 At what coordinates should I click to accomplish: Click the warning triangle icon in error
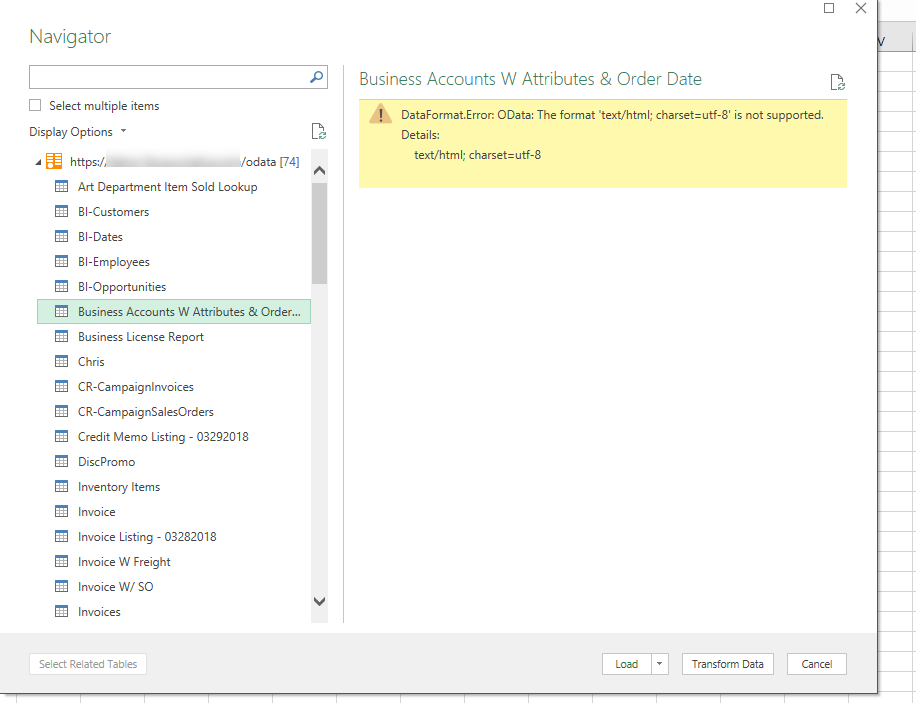[380, 113]
